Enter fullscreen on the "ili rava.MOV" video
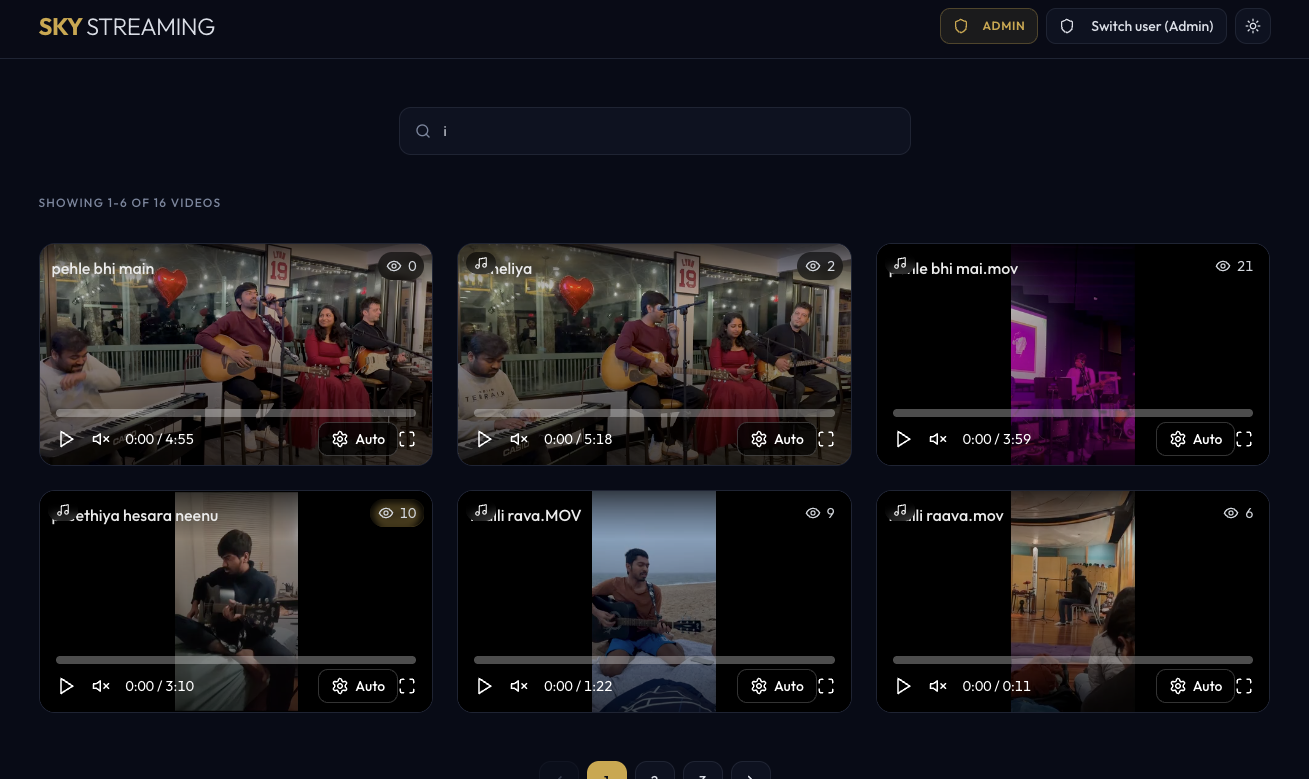 point(826,686)
